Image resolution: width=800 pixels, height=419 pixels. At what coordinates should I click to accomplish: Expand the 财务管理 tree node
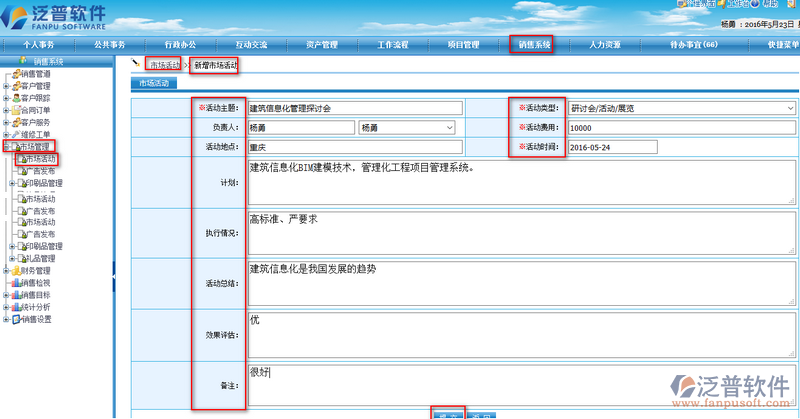point(6,270)
